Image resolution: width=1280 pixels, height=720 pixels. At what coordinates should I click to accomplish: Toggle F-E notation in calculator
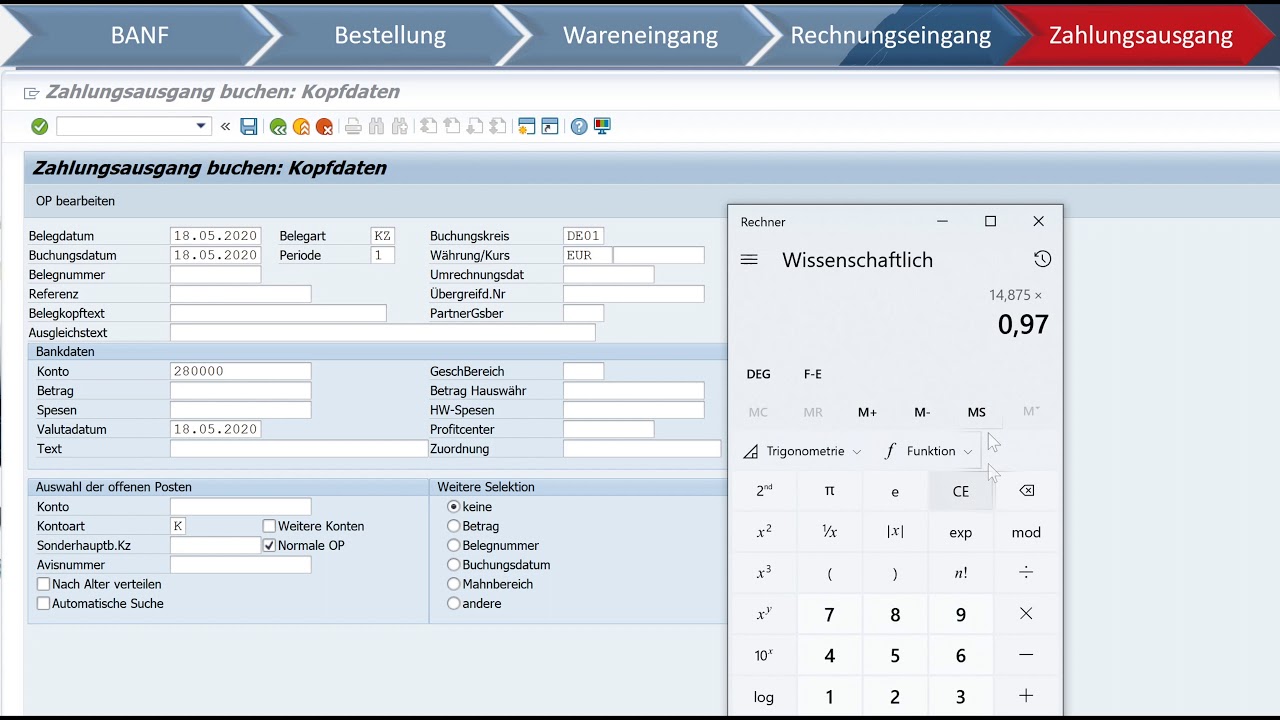click(813, 374)
